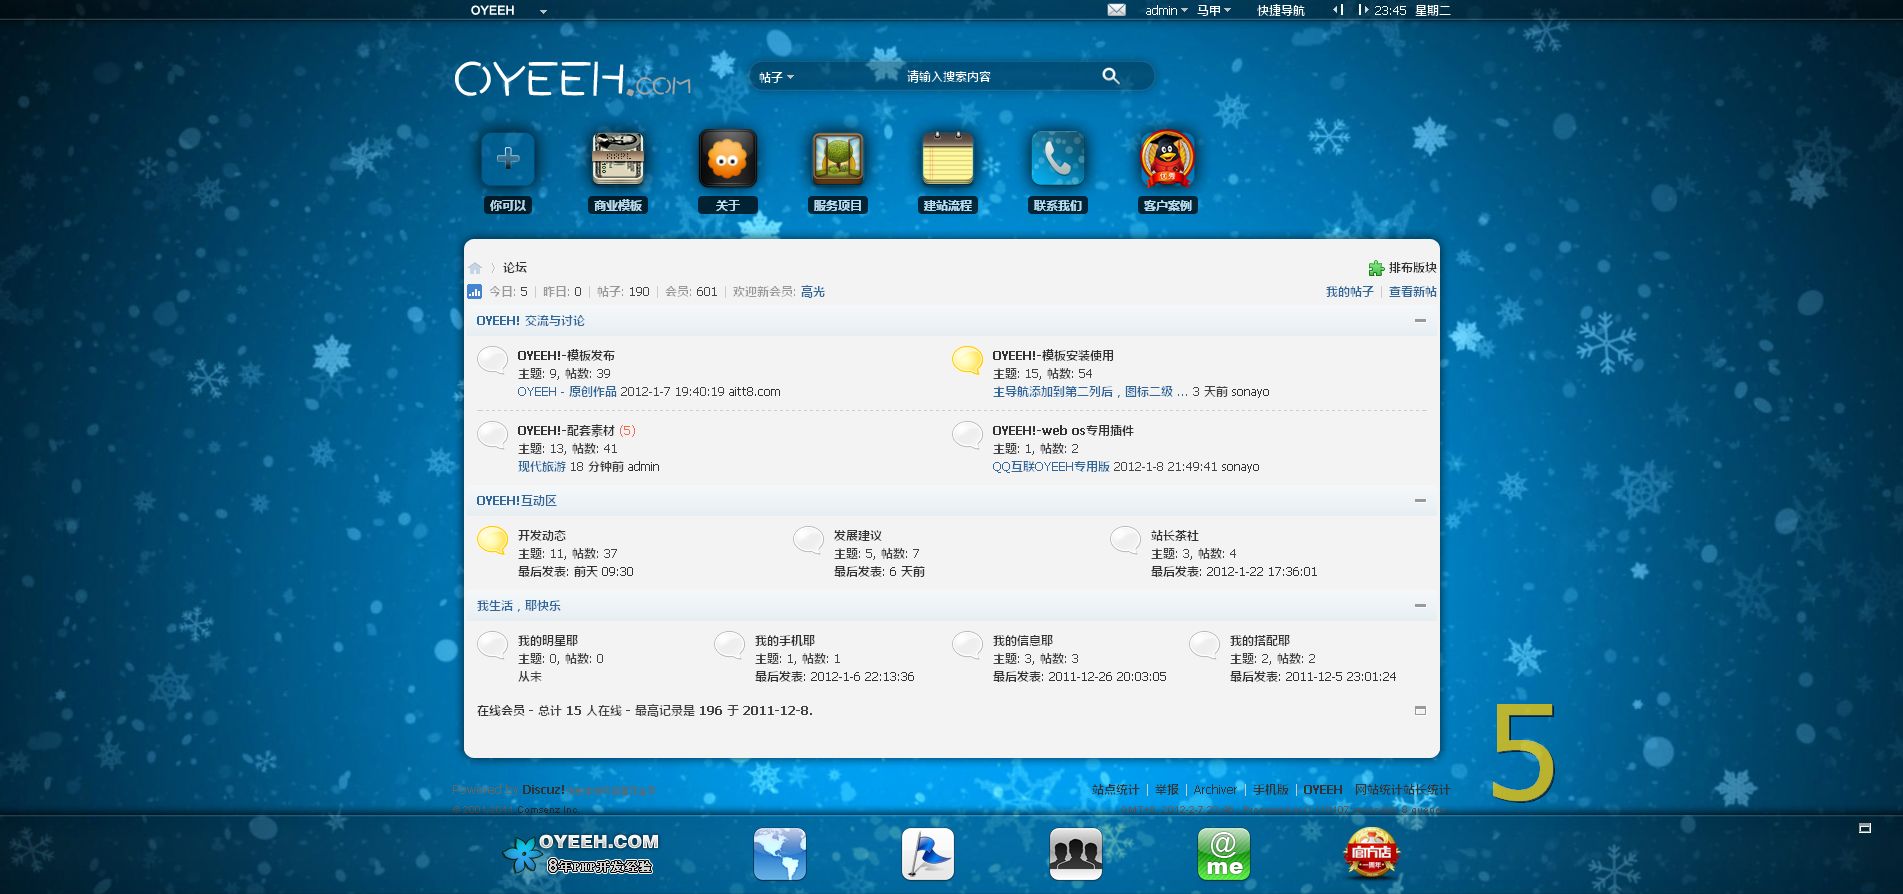Click the 排布版块 text link
1903x894 pixels.
(x=1413, y=268)
